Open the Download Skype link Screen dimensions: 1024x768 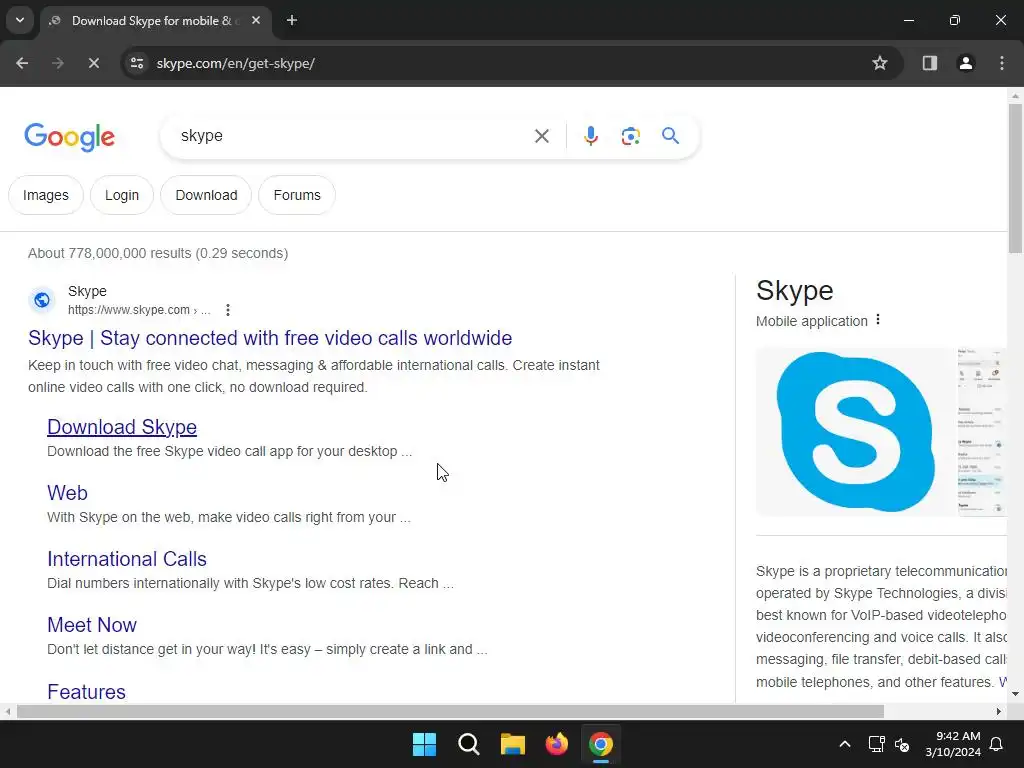tap(122, 427)
